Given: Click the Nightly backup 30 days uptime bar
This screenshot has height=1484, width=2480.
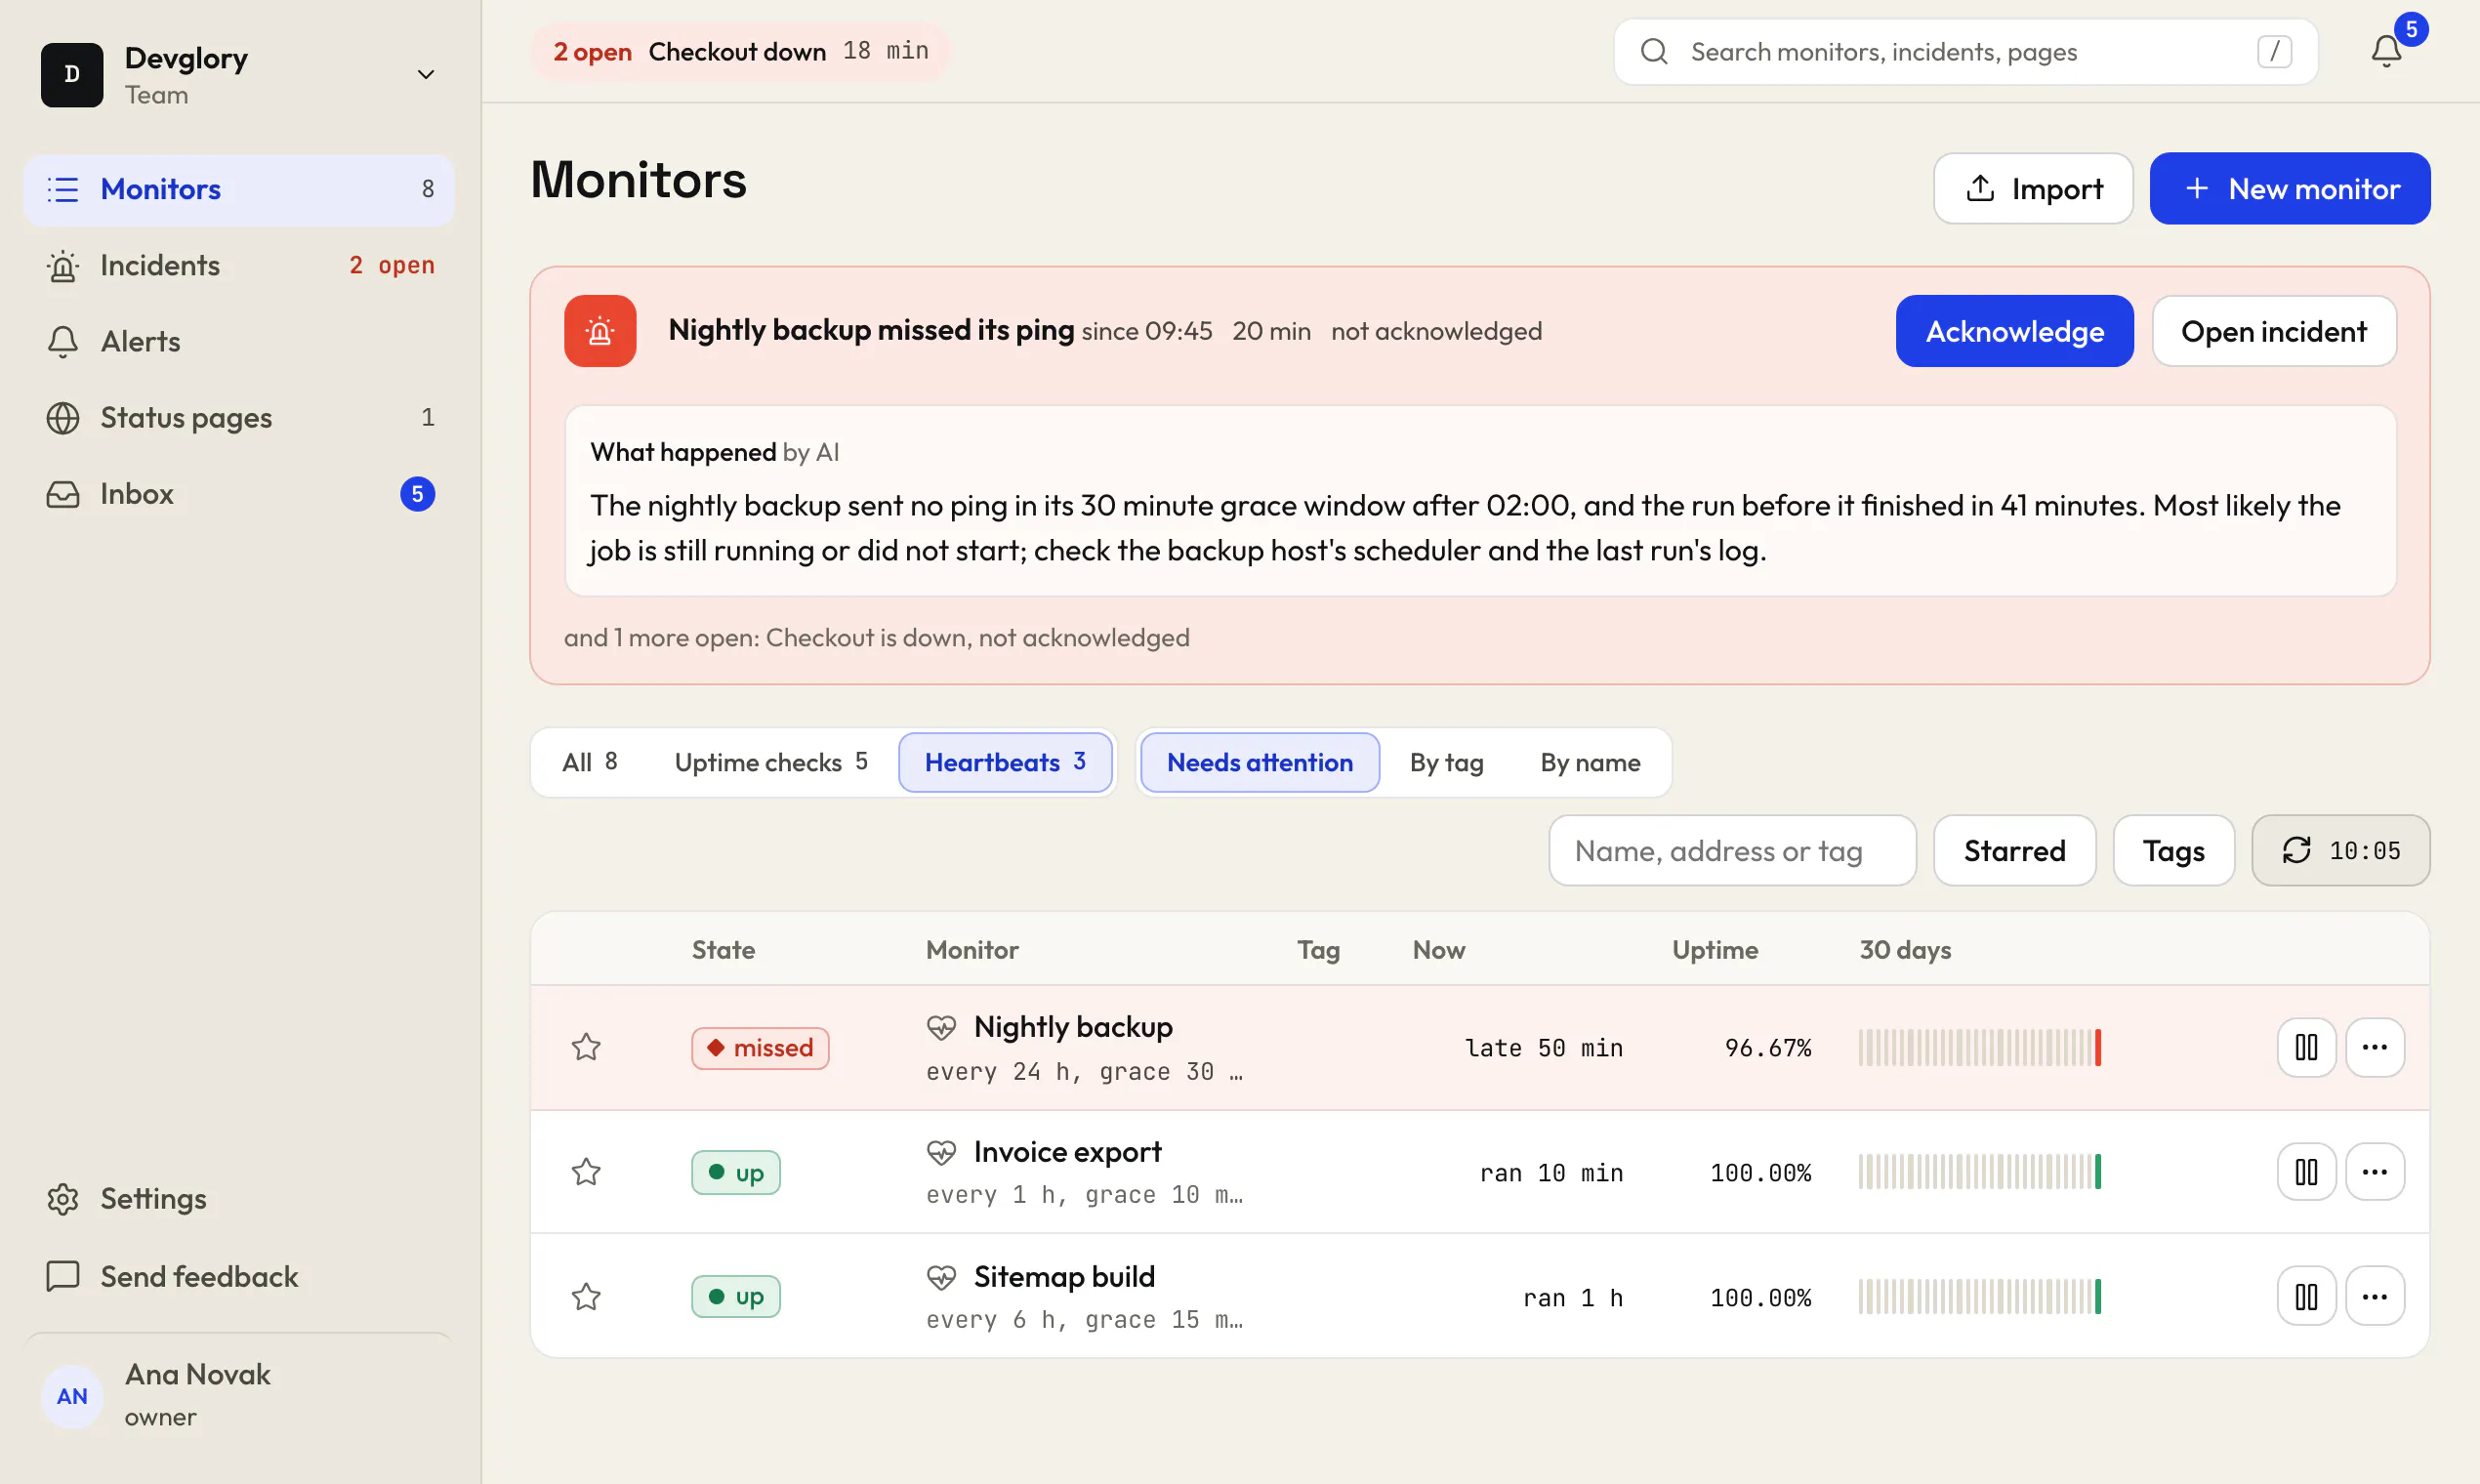Looking at the screenshot, I should click(x=1980, y=1047).
